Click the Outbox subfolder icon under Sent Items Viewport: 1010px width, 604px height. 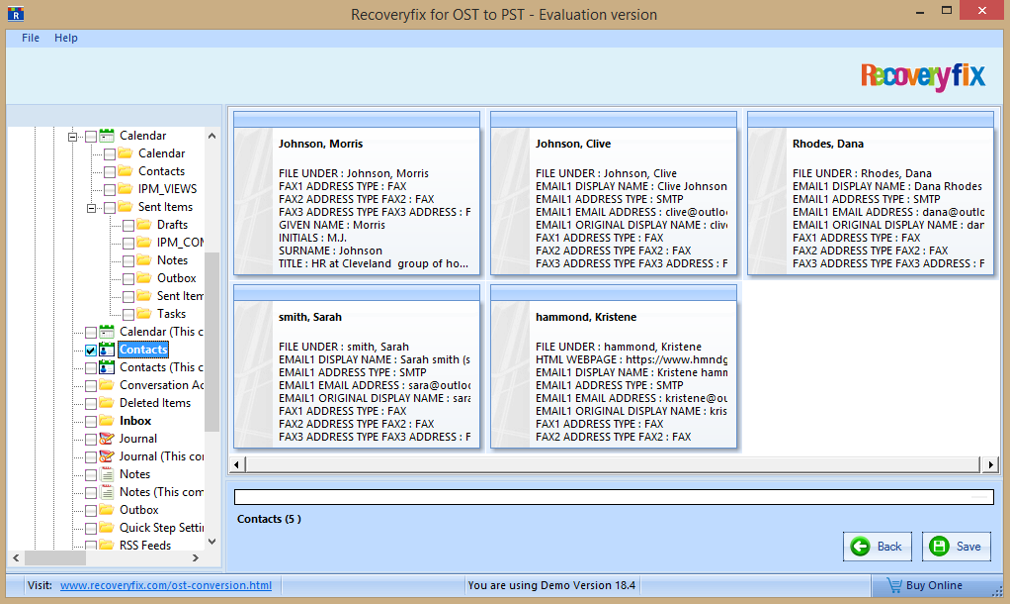pos(144,278)
